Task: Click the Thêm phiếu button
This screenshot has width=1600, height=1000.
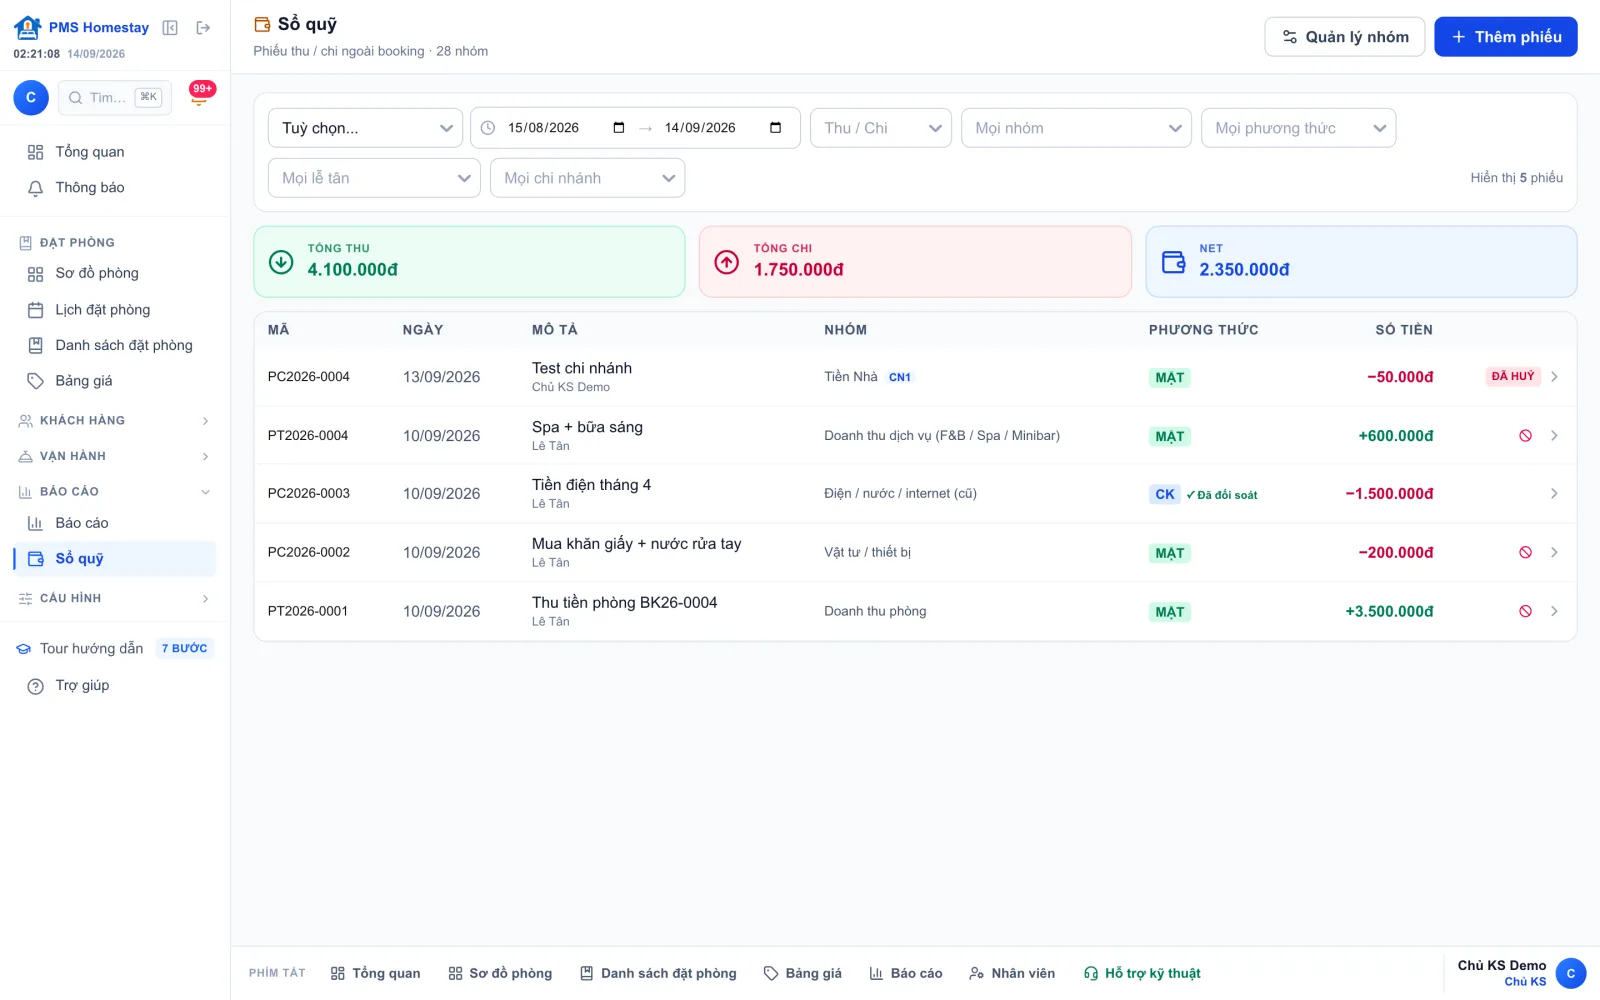Action: click(1505, 37)
